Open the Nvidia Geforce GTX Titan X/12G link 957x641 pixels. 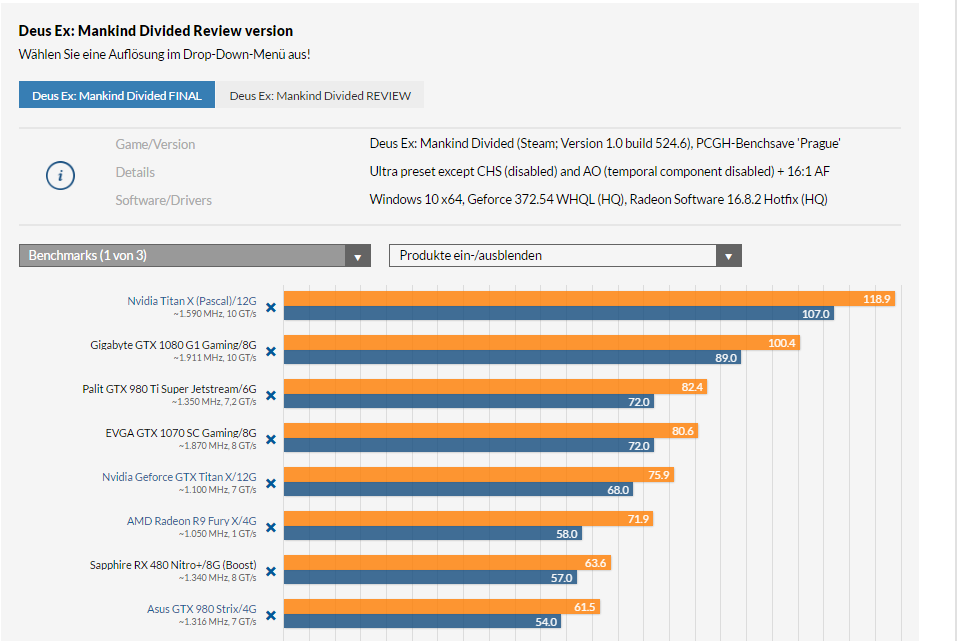[x=179, y=477]
